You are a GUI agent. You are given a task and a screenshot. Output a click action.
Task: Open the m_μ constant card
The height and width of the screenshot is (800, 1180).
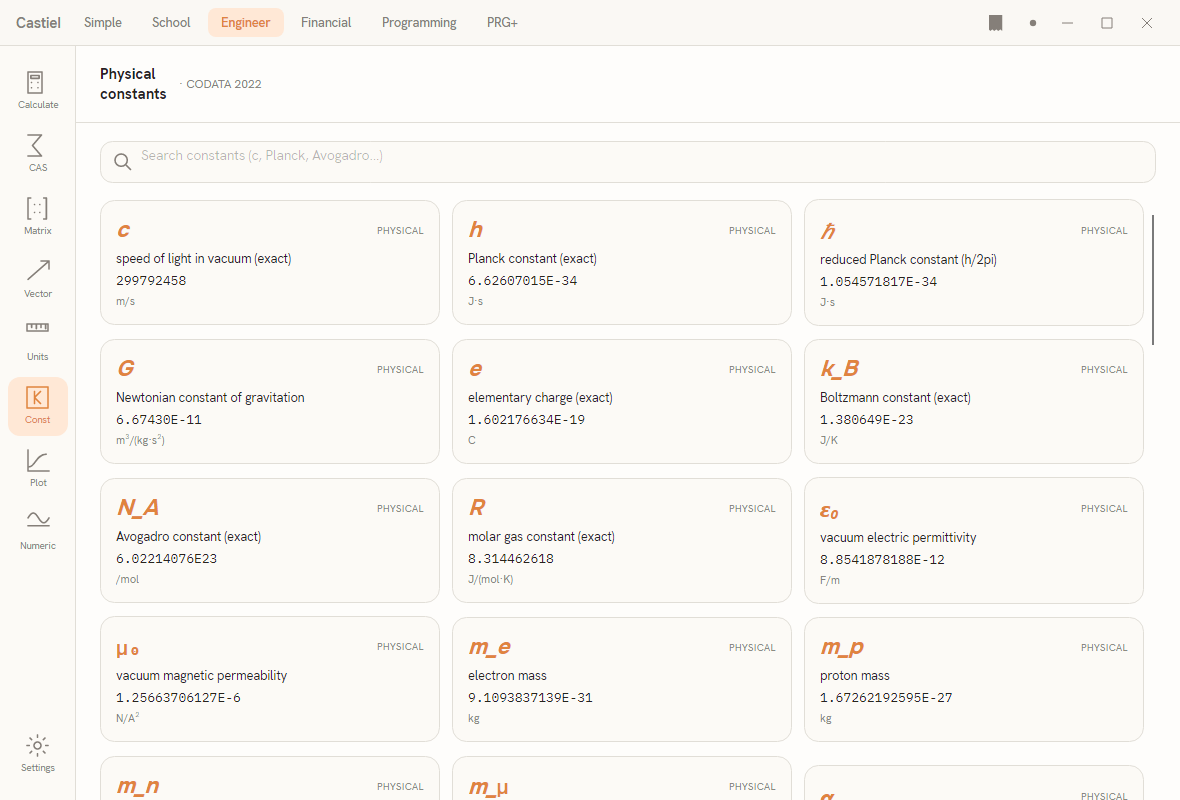[x=622, y=779]
